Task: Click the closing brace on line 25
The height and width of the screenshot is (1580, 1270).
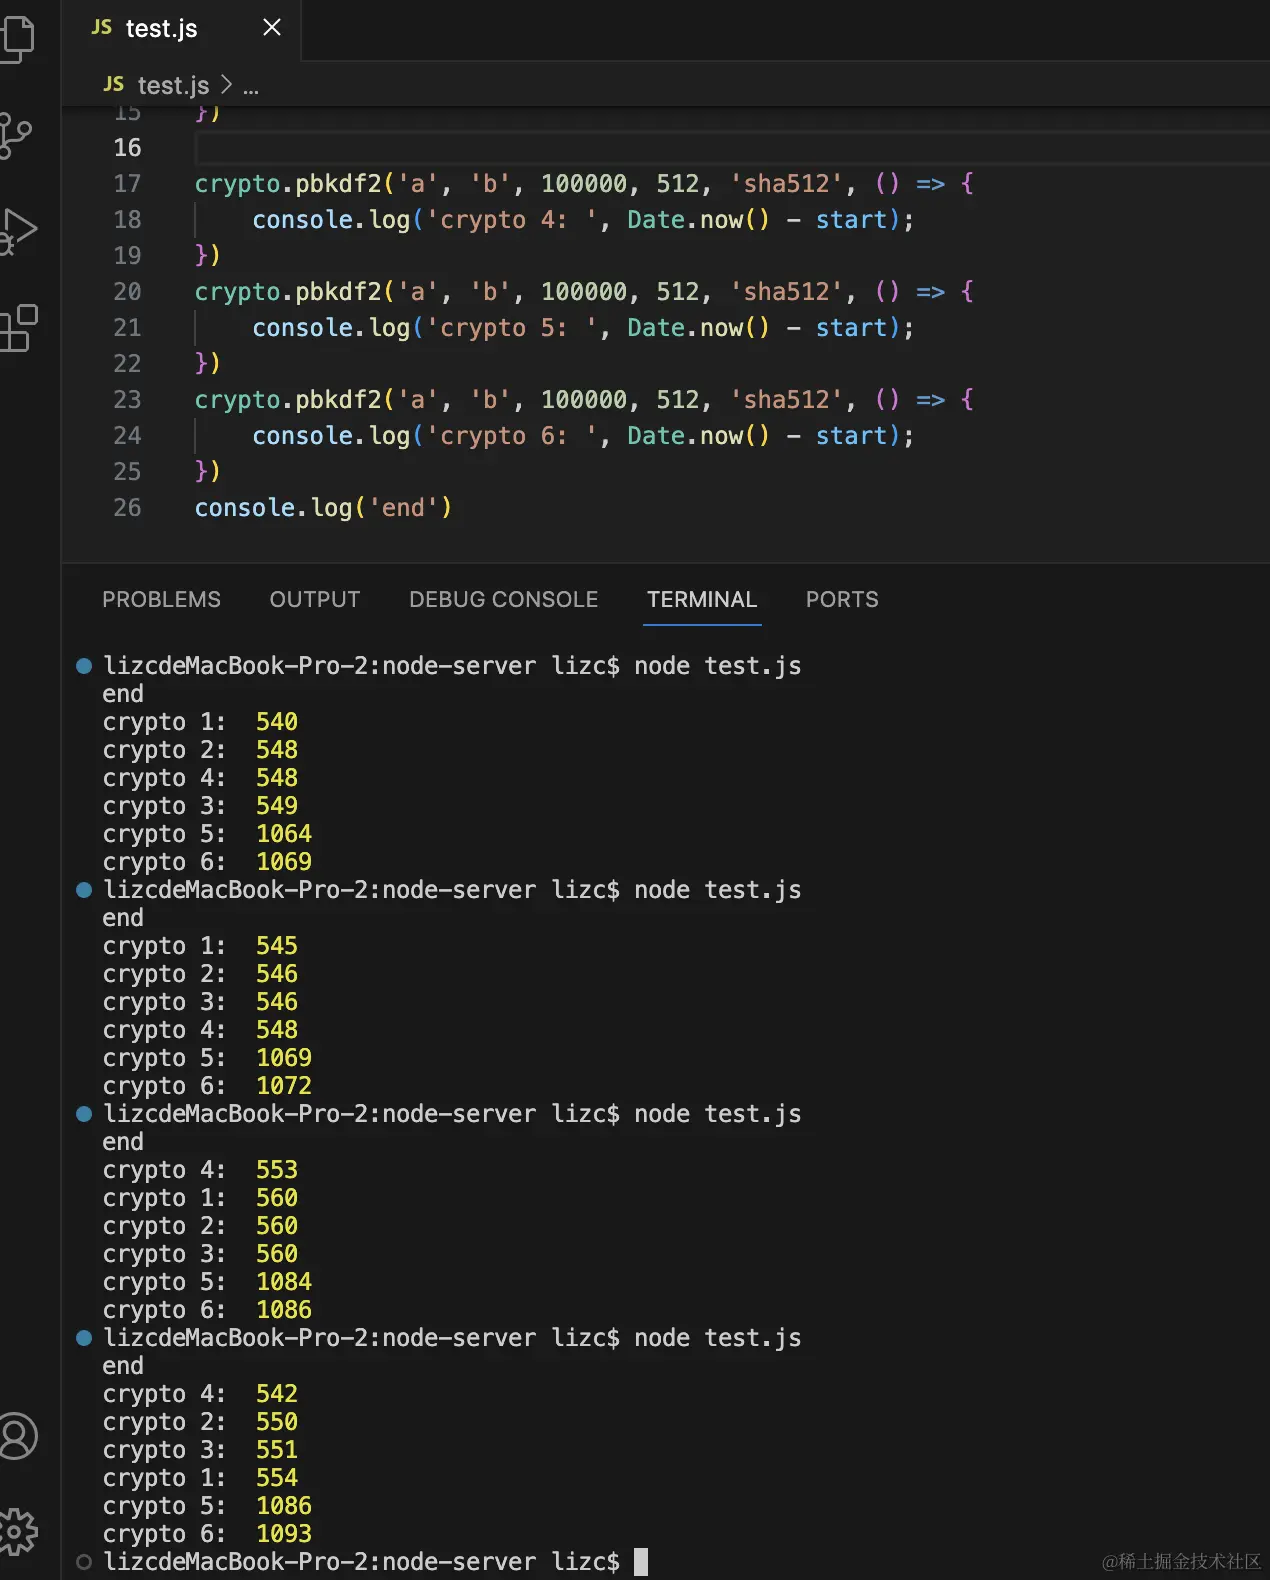Action: click(x=201, y=472)
